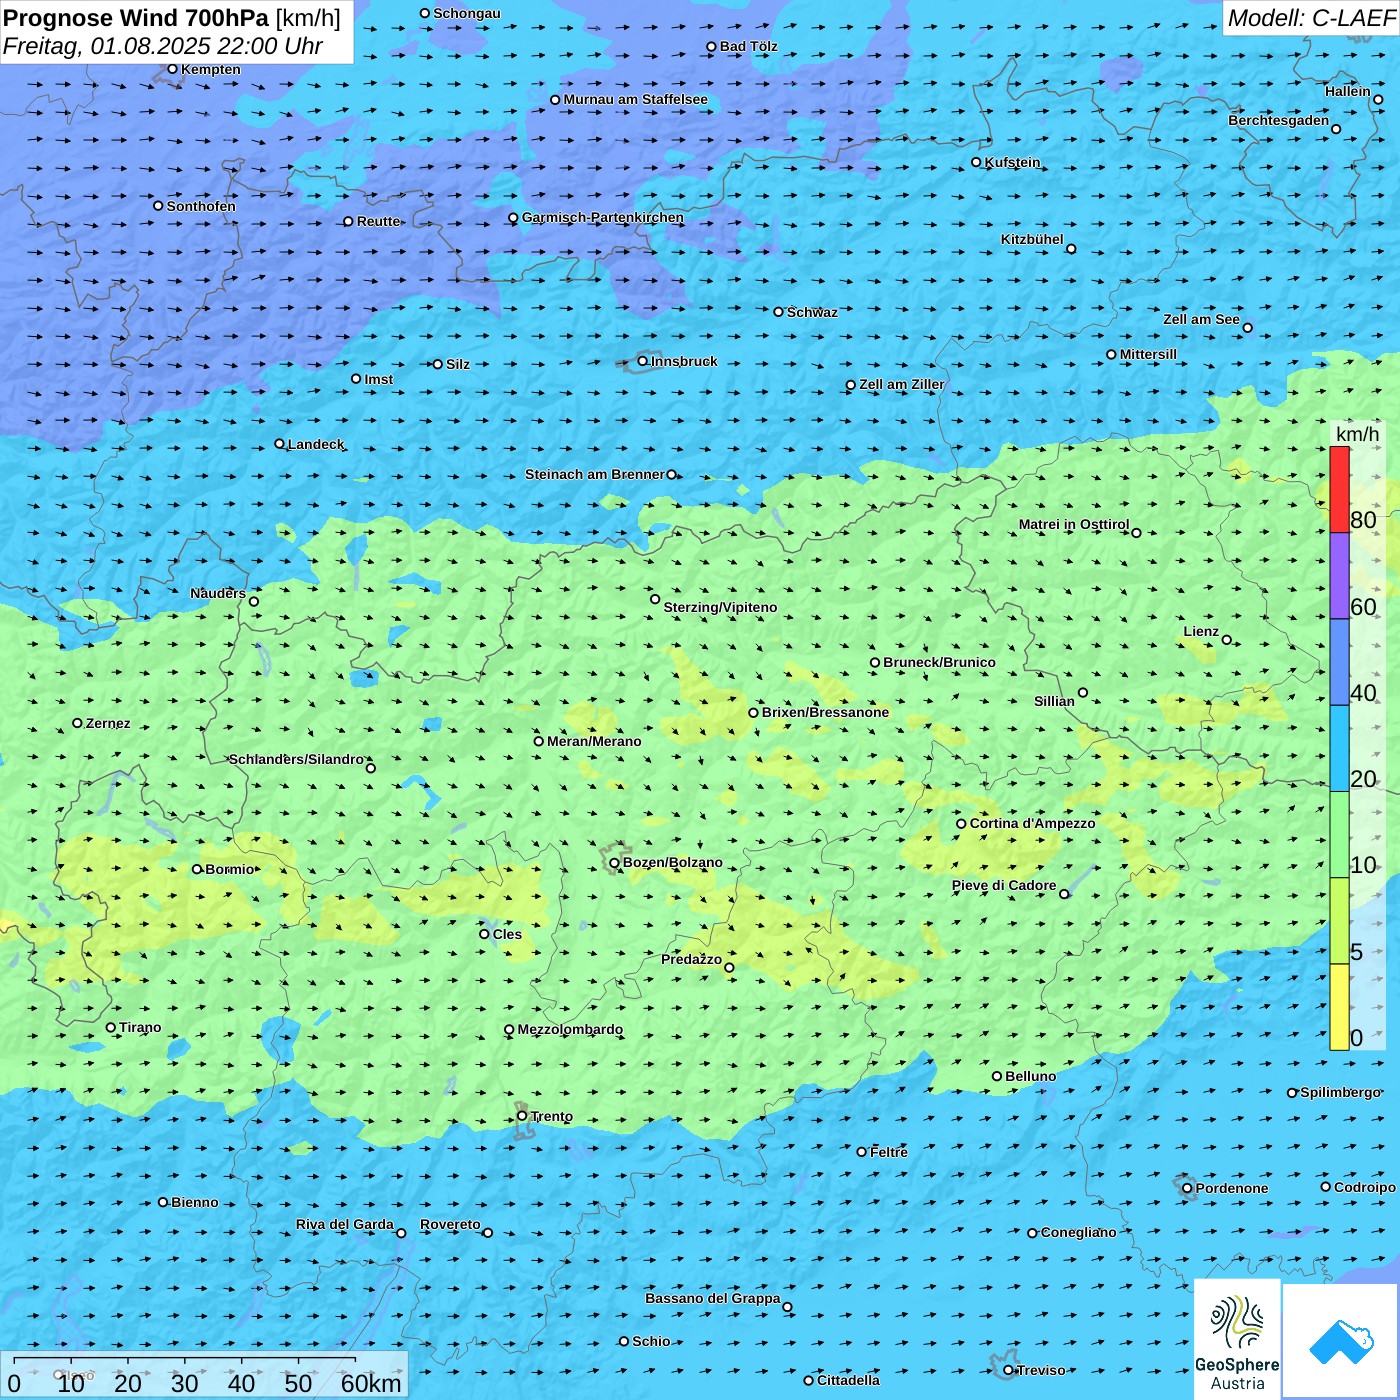Select the Cortina d'Ampezzo marker circle
This screenshot has width=1400, height=1400.
(x=961, y=824)
